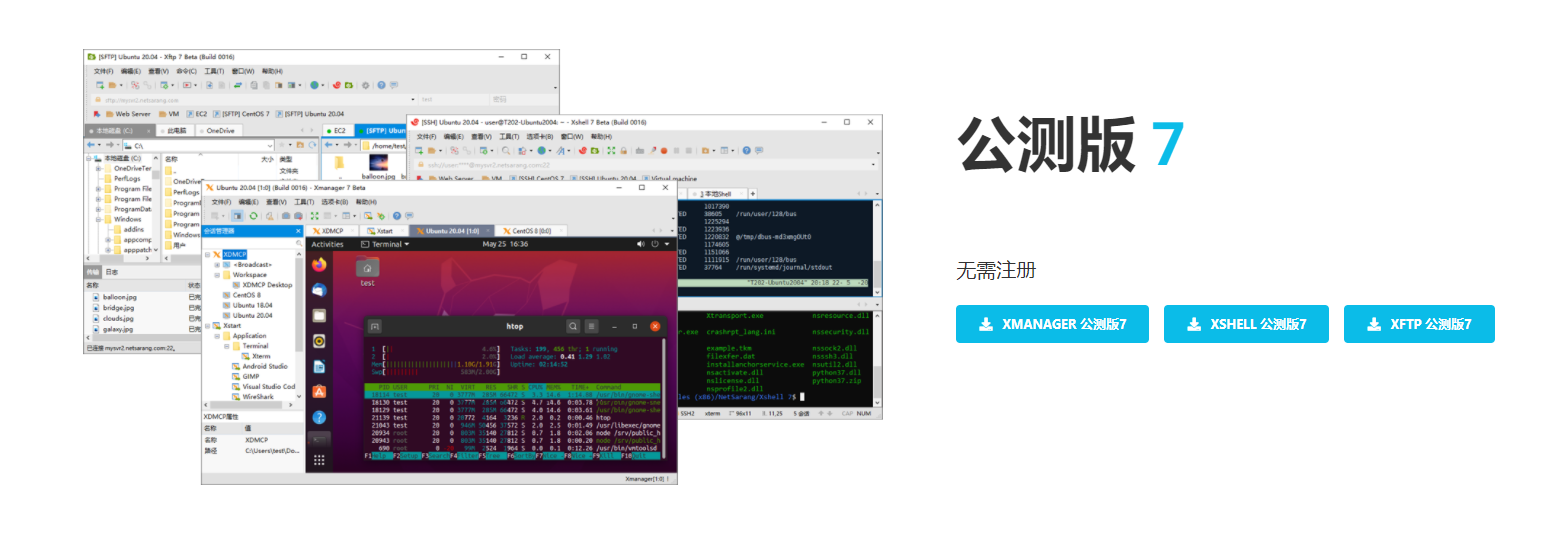This screenshot has height=543, width=1548.
Task: Open LibreOffice Writer in the Ubuntu dock
Action: (x=319, y=366)
